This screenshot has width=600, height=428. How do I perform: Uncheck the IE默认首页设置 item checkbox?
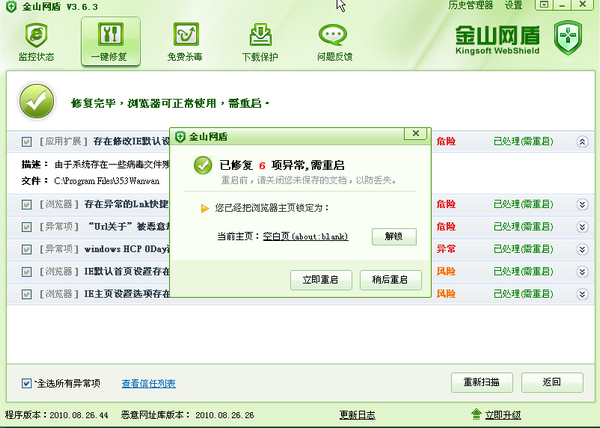[x=26, y=272]
